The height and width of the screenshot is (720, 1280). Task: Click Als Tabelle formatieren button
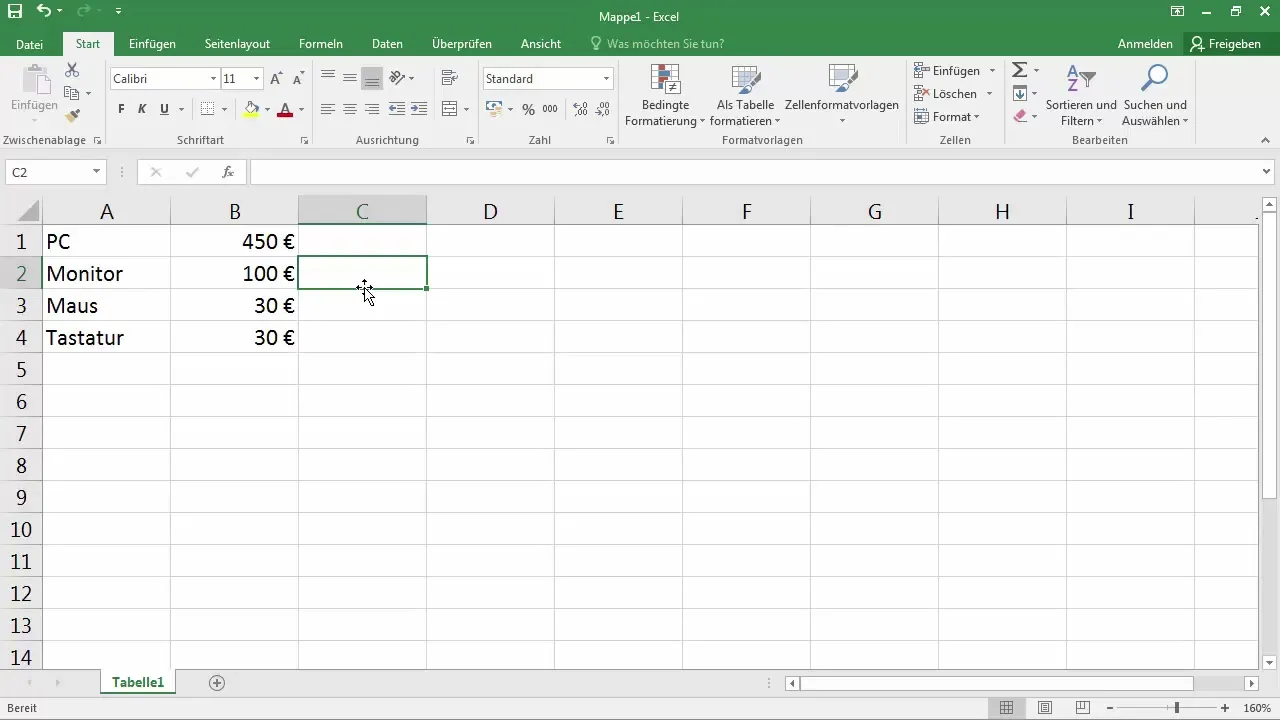pyautogui.click(x=745, y=95)
